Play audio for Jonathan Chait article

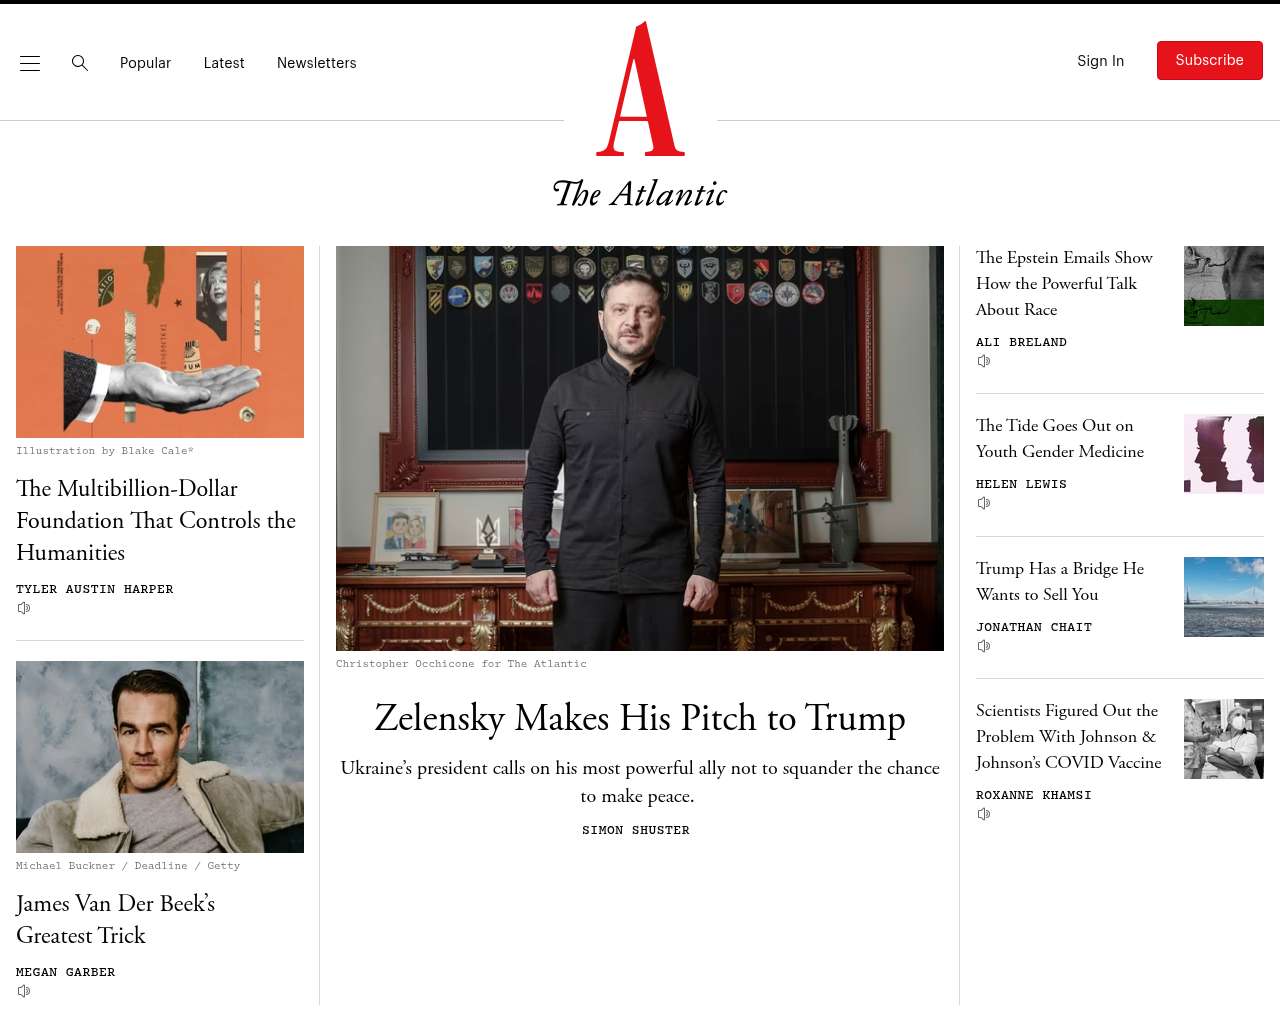(984, 646)
